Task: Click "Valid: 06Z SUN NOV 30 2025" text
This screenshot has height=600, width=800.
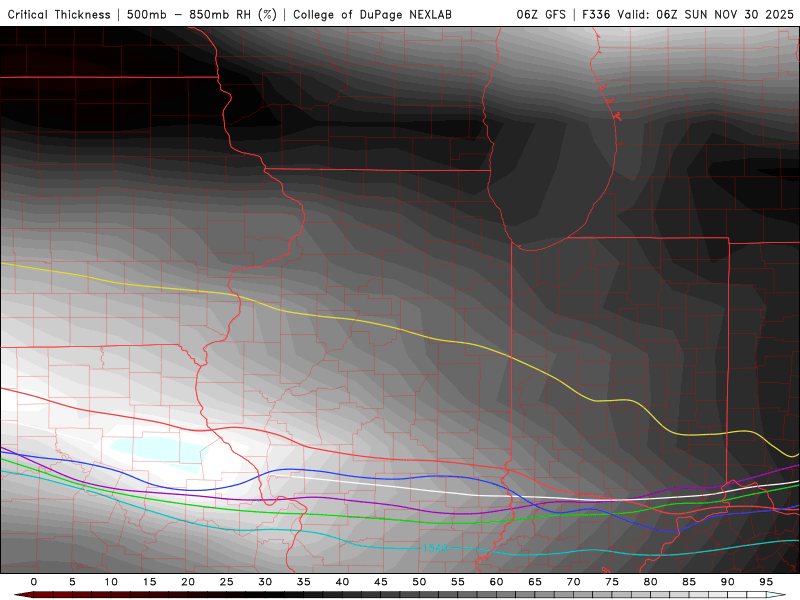Action: click(x=706, y=14)
